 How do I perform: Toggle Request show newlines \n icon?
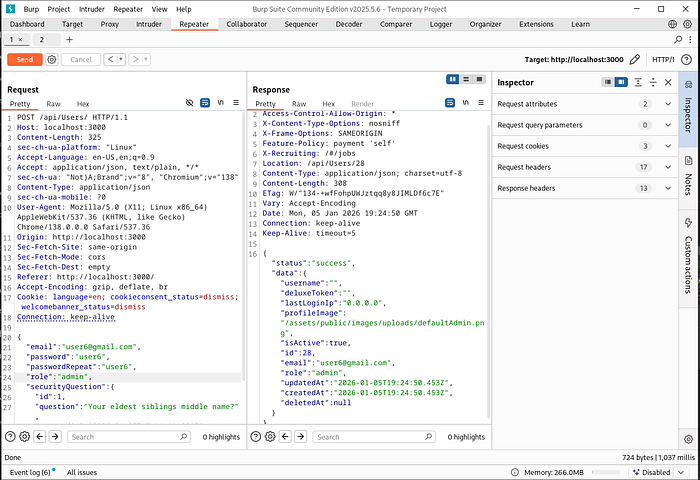point(221,103)
